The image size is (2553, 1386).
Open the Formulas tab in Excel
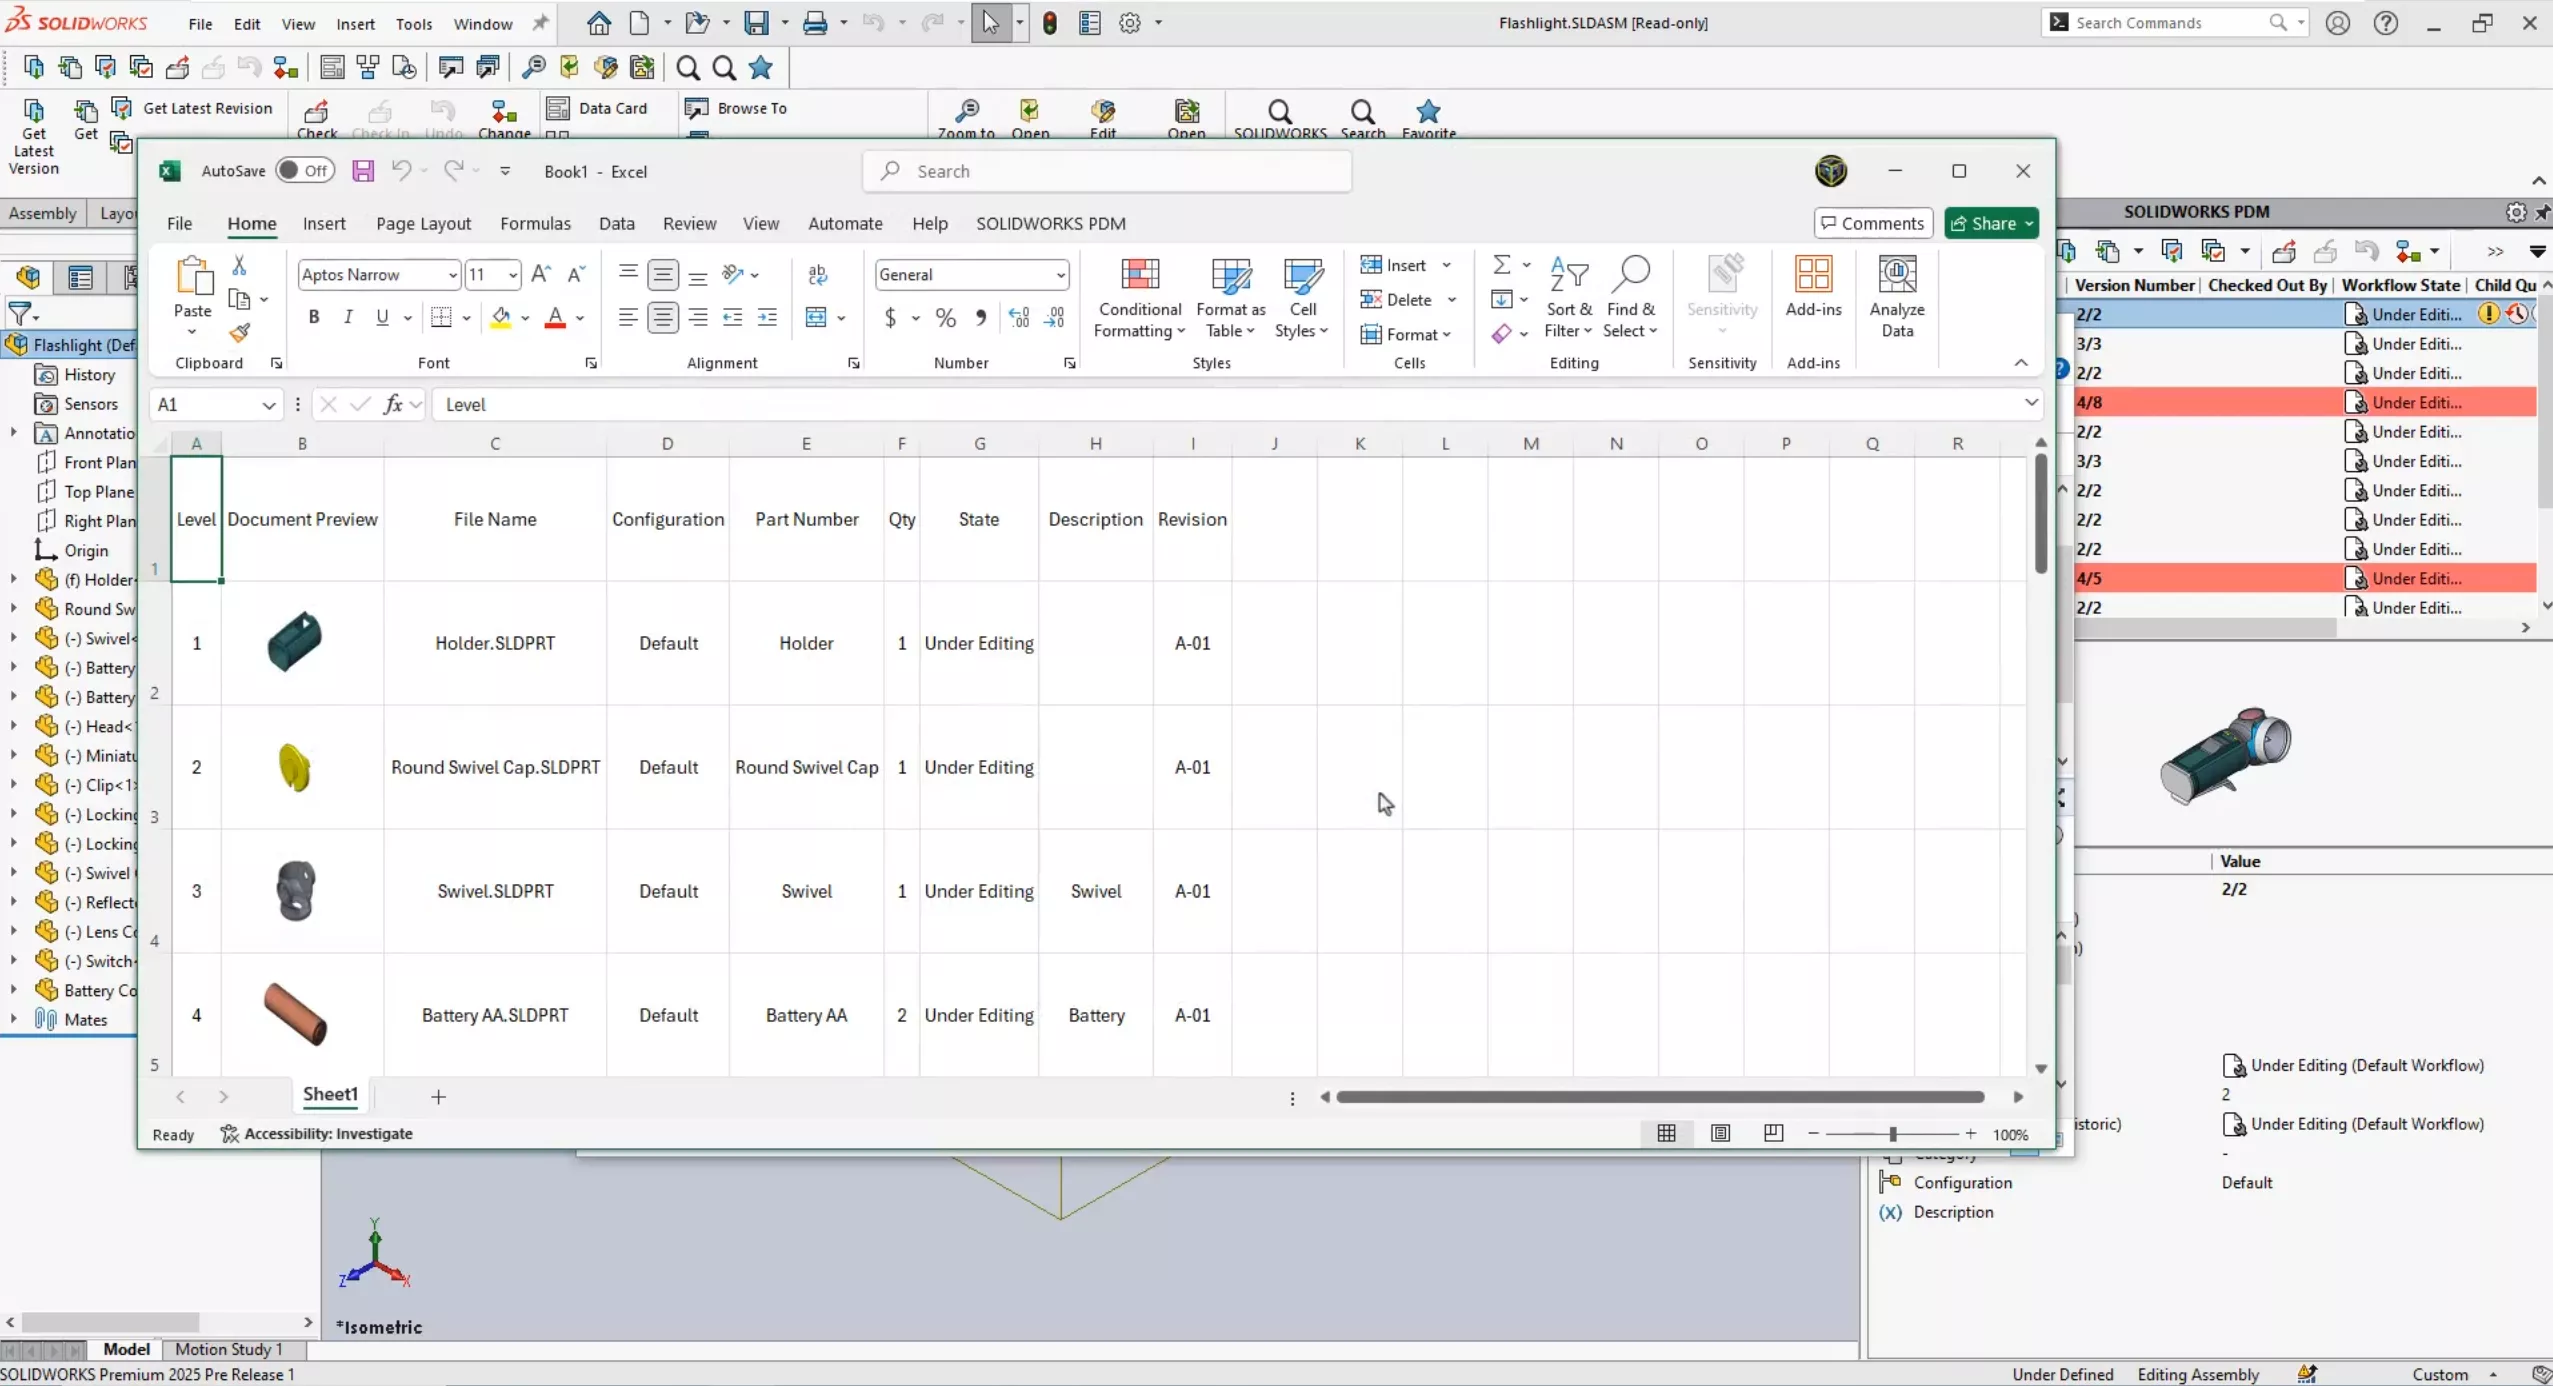pyautogui.click(x=535, y=224)
